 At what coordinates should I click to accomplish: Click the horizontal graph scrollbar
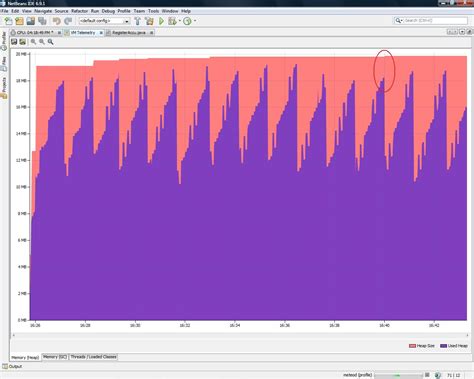[x=240, y=335]
